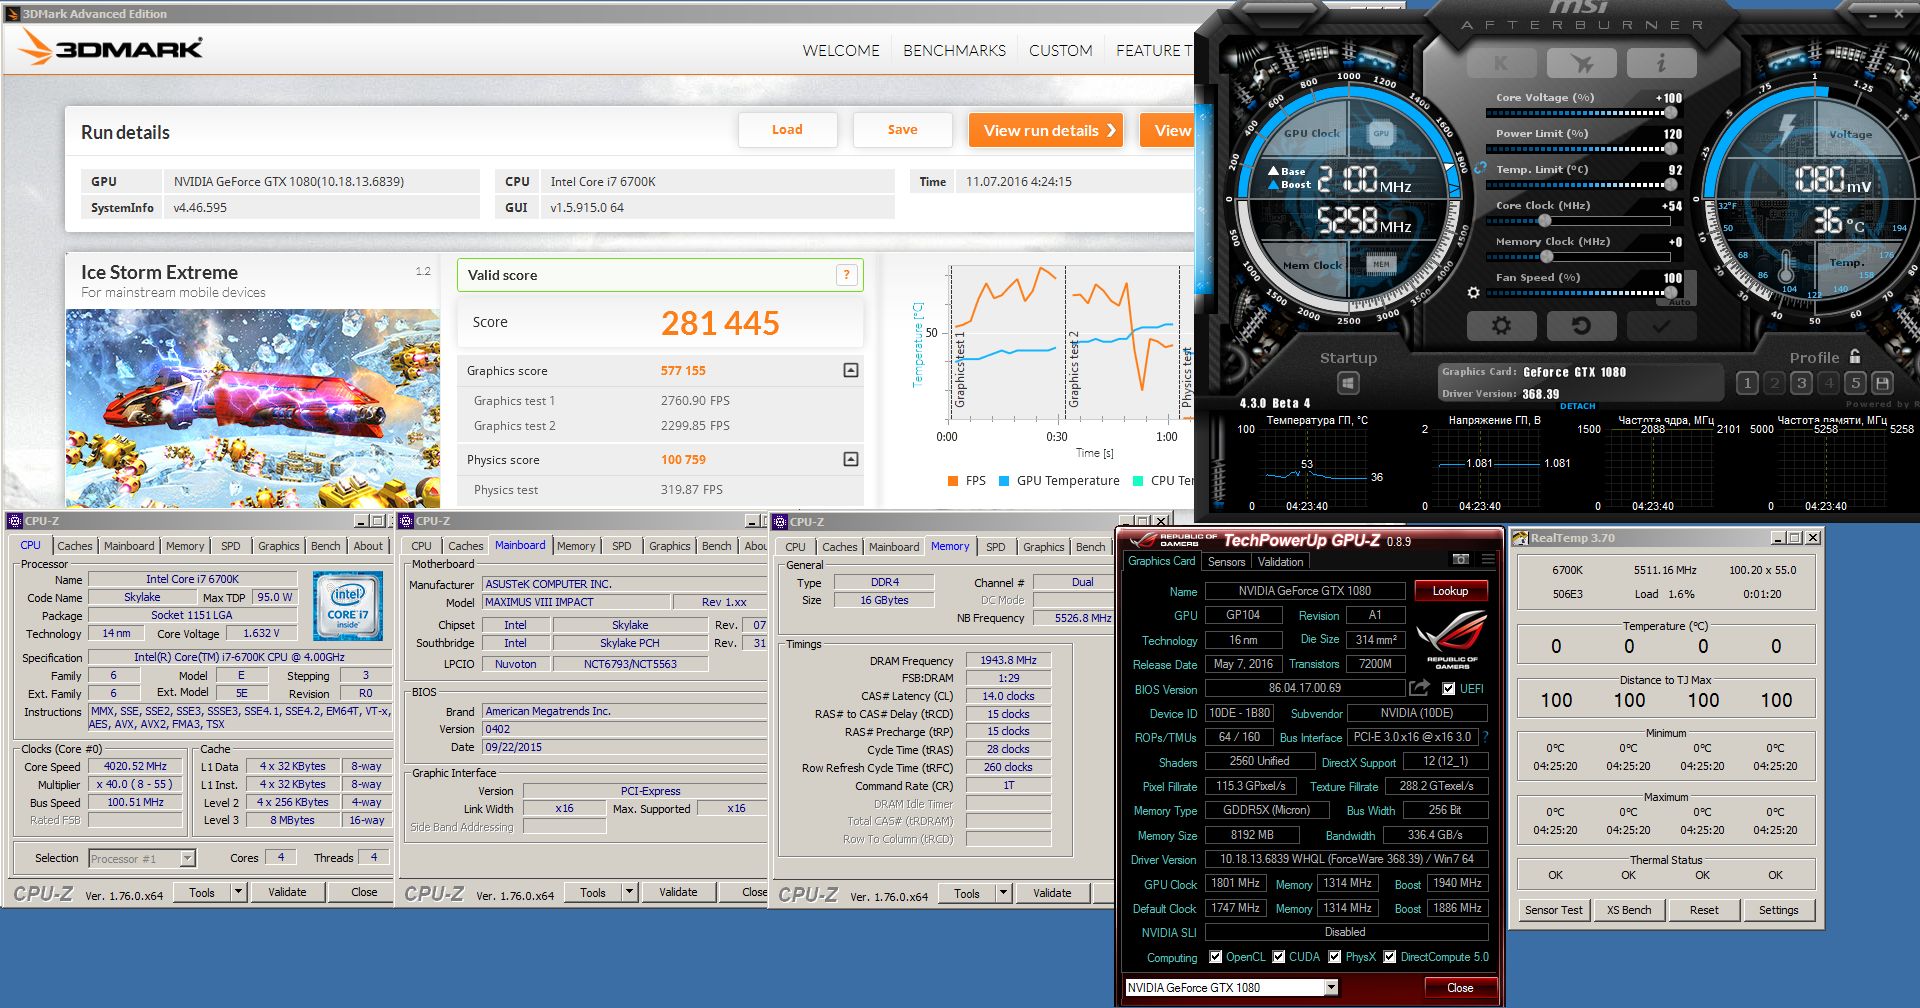Click the Sensor Test button in RealTemp
Screen dimensions: 1920x1008
(1554, 910)
